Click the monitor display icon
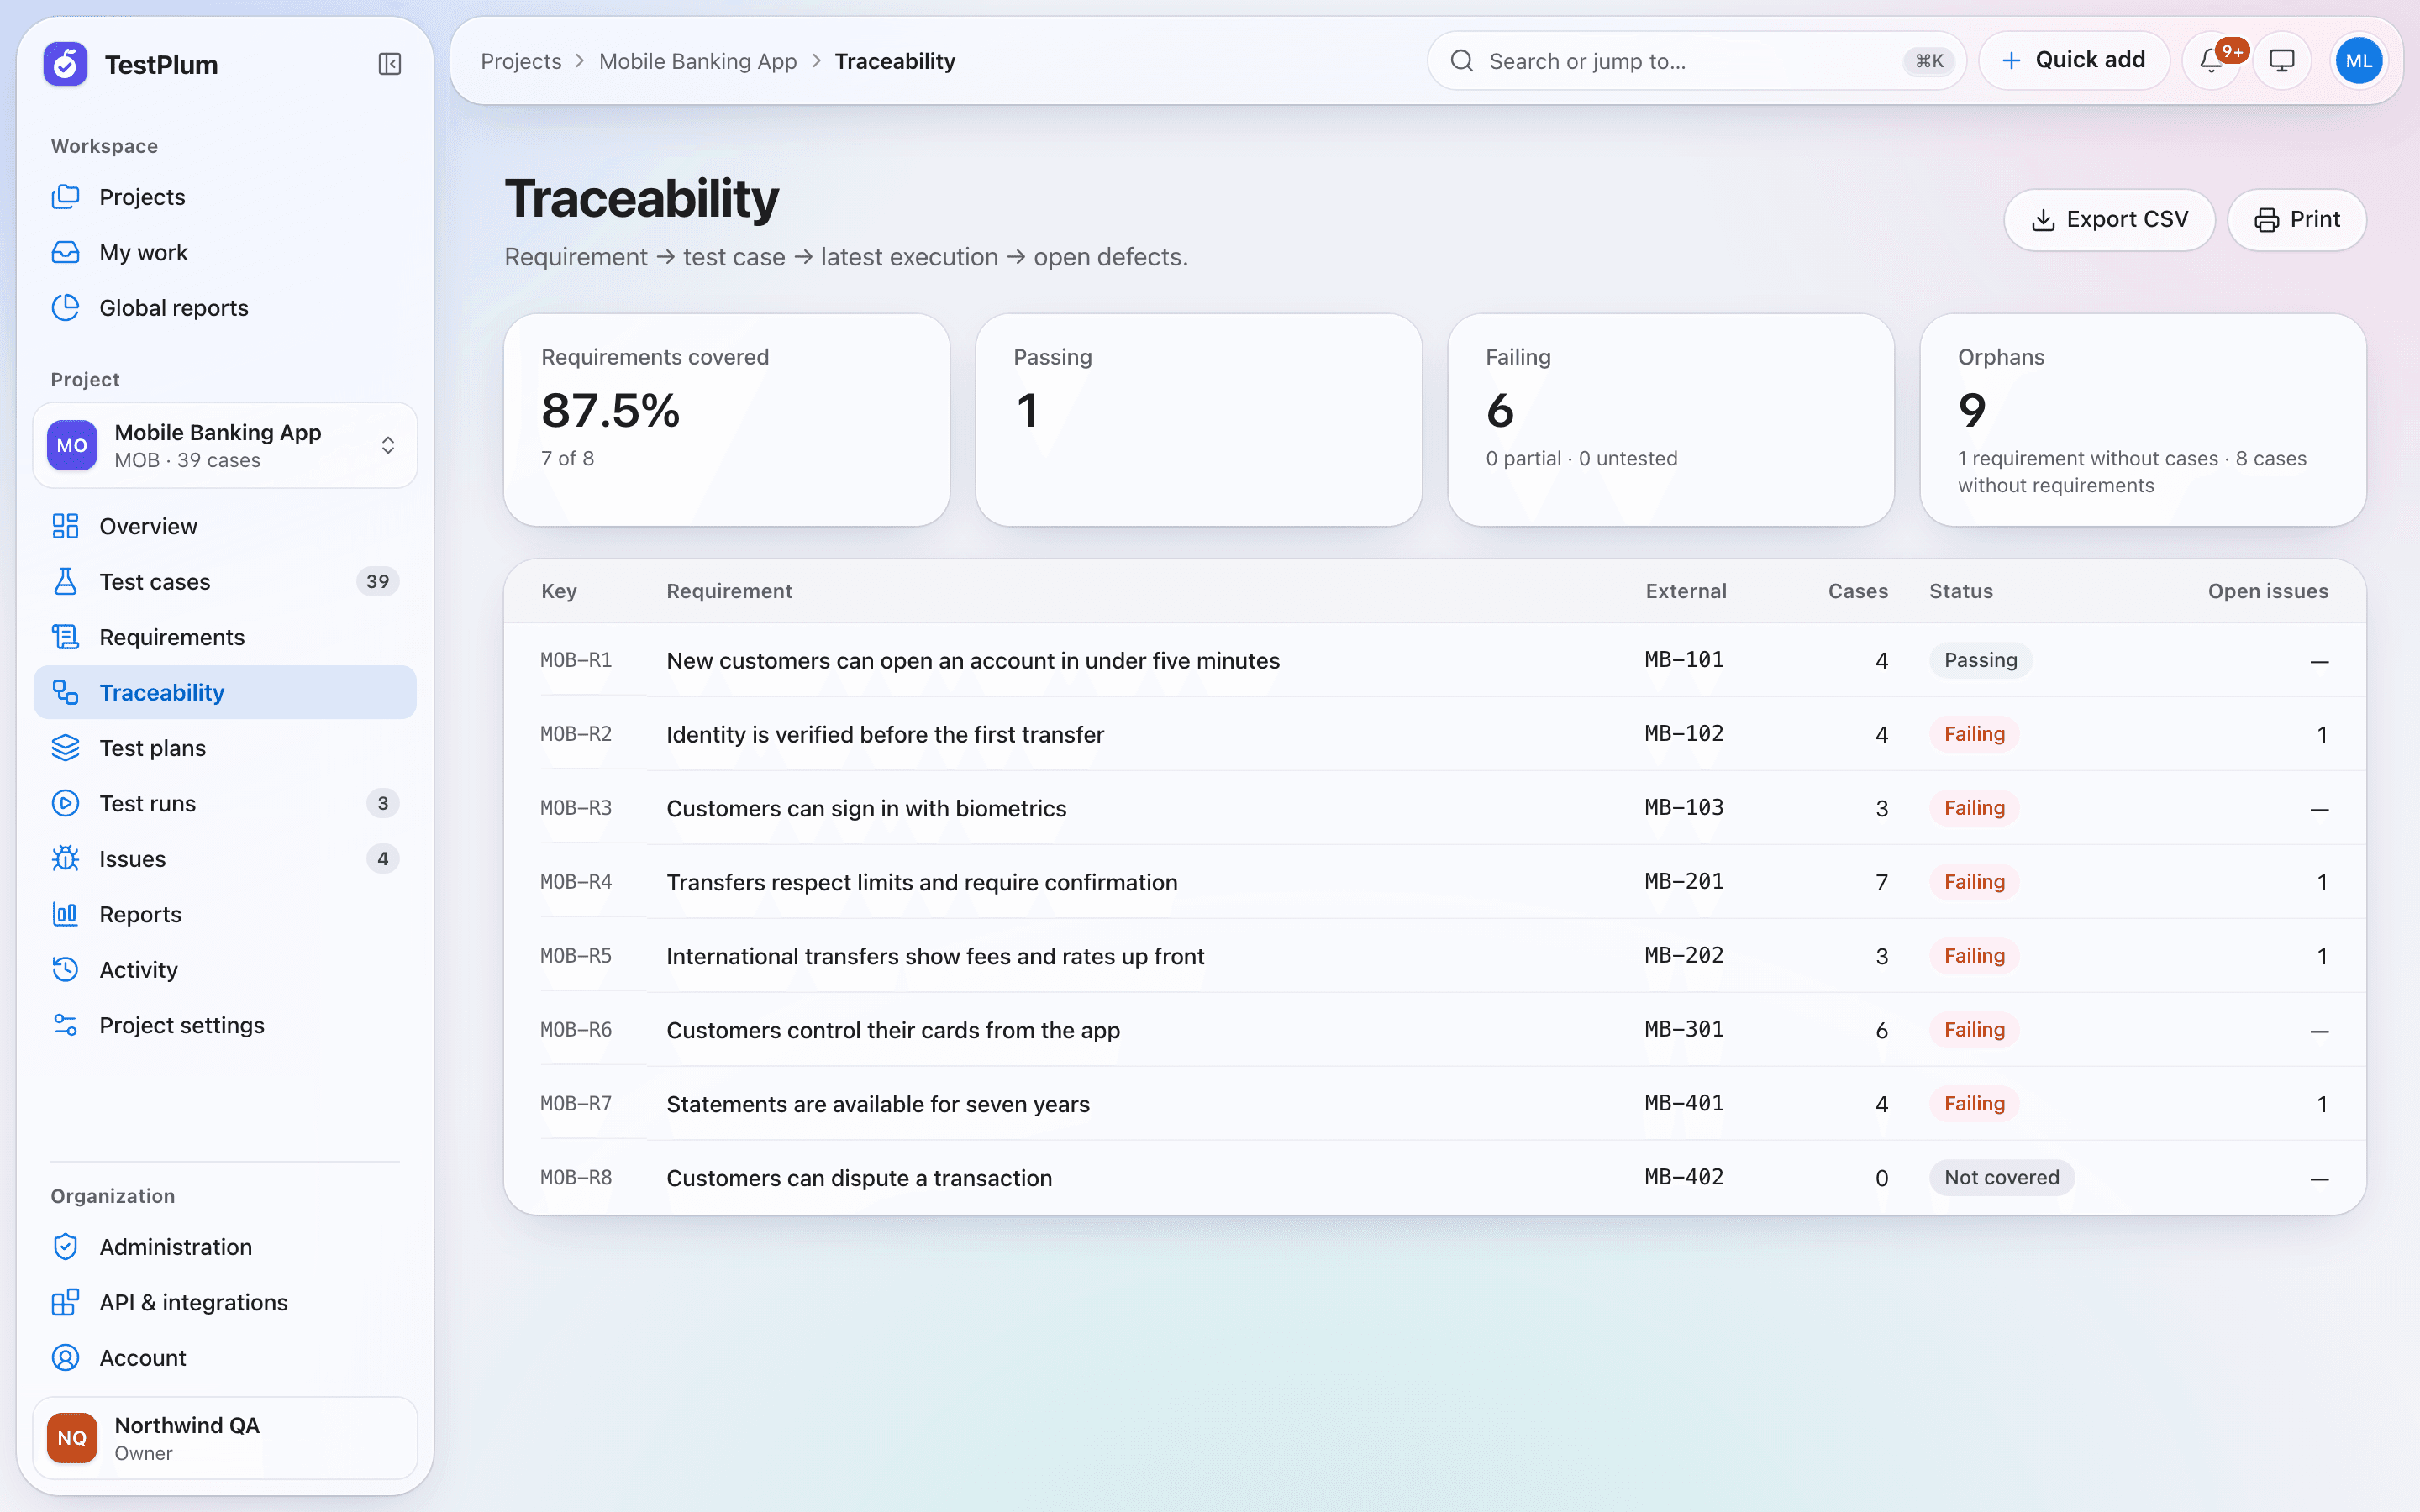The image size is (2420, 1512). tap(2282, 61)
